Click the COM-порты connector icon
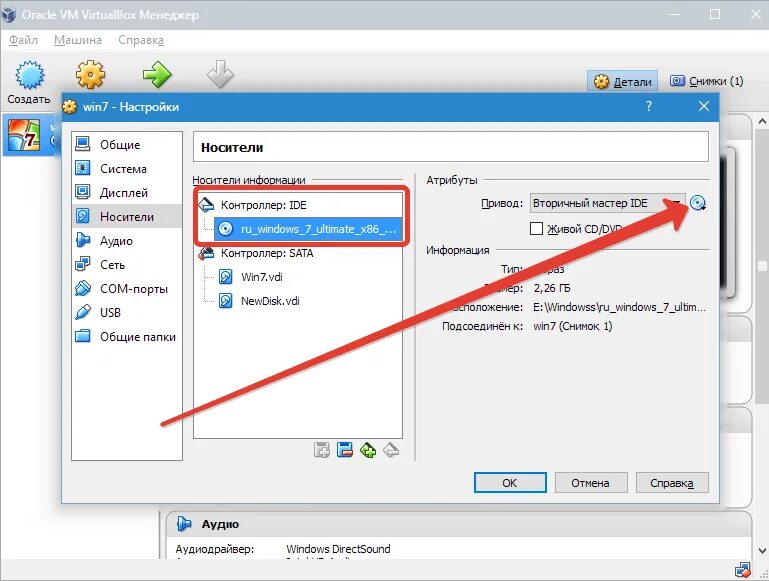 [x=83, y=288]
